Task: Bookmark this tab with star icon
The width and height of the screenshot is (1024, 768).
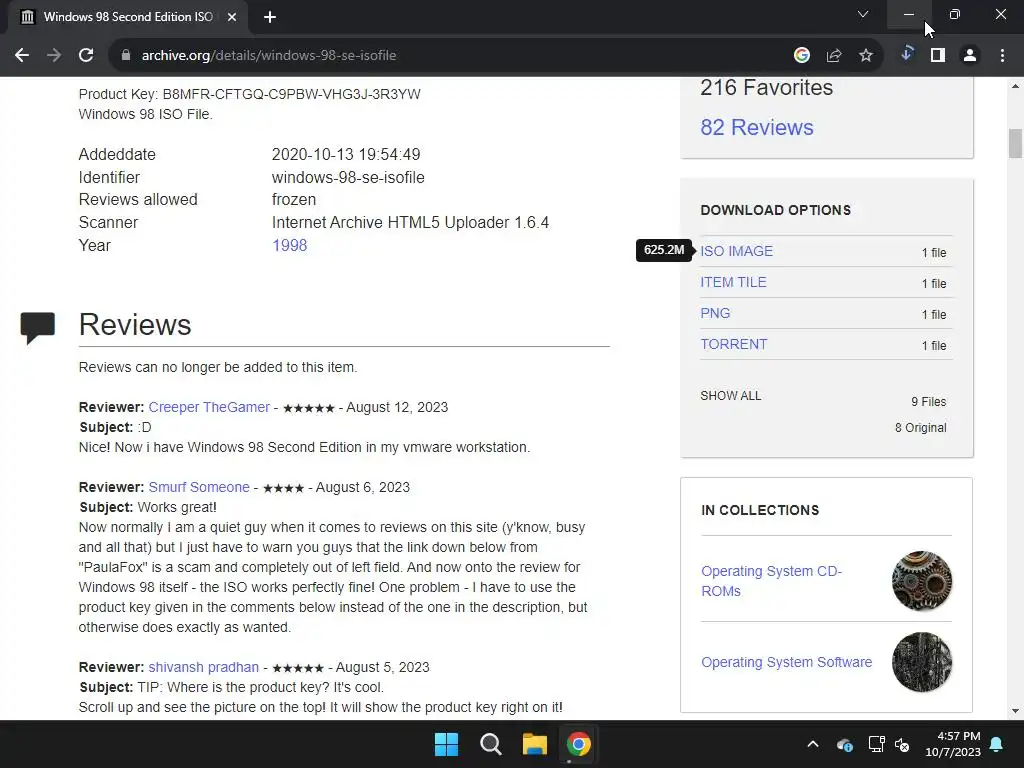Action: (866, 56)
